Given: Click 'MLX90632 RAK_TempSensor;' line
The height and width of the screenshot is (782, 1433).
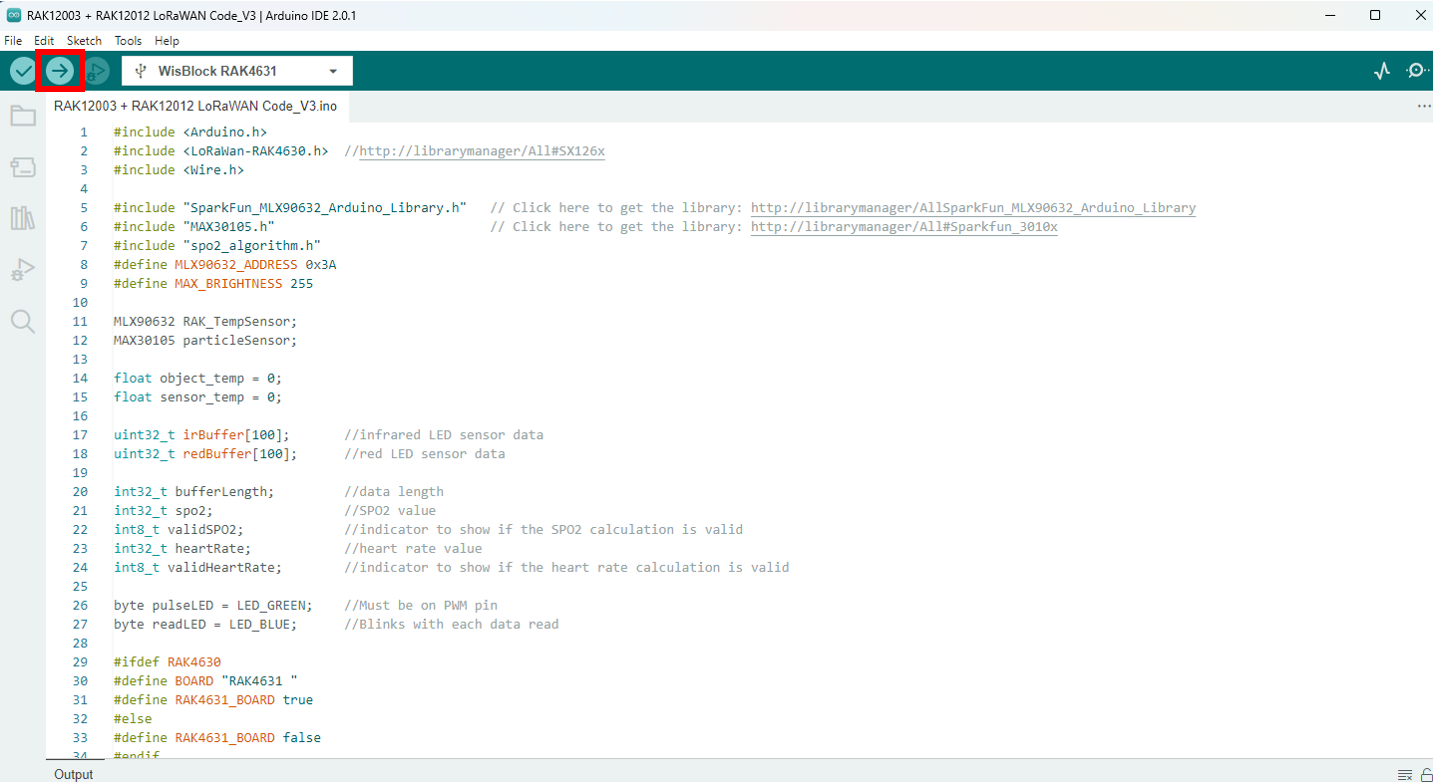Looking at the screenshot, I should click(205, 321).
